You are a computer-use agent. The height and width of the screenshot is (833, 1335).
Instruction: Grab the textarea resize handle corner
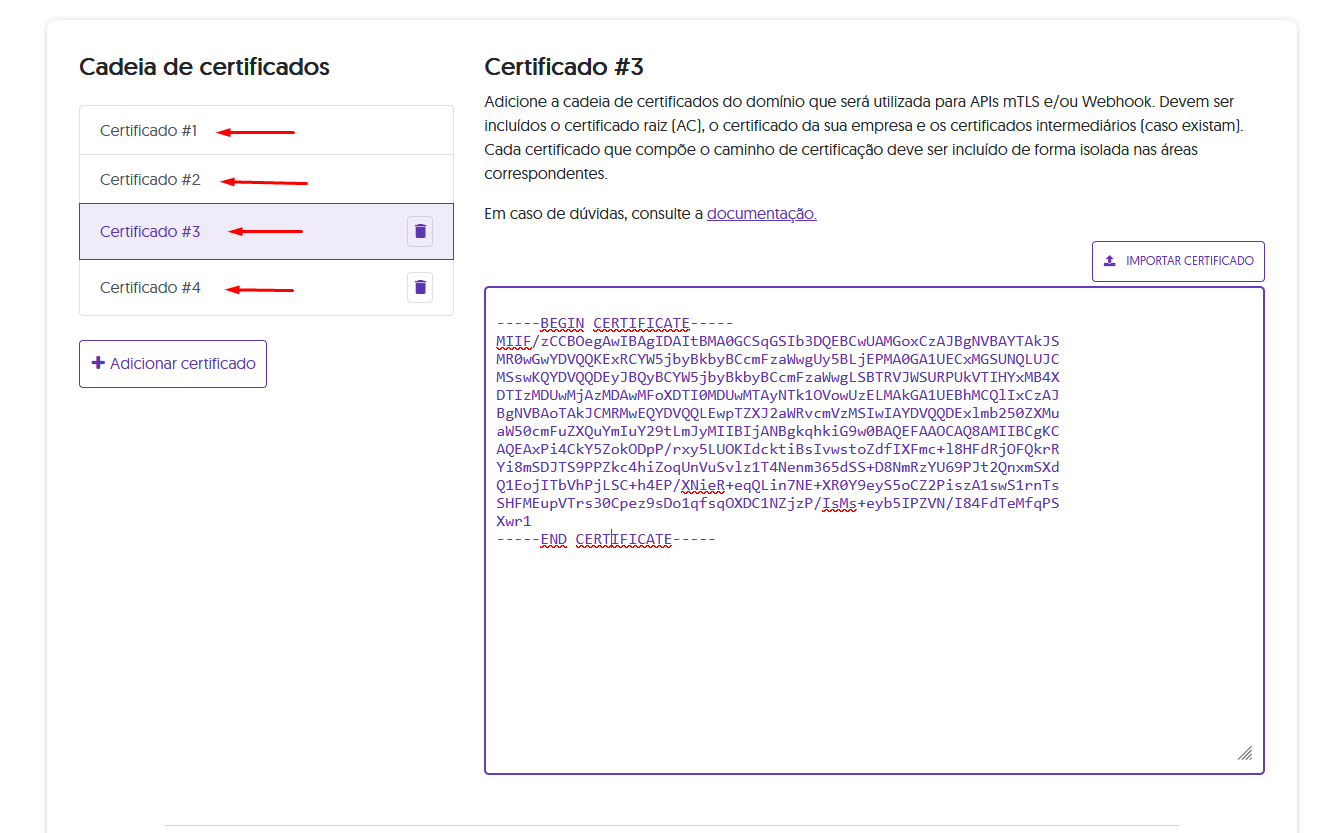coord(1245,753)
